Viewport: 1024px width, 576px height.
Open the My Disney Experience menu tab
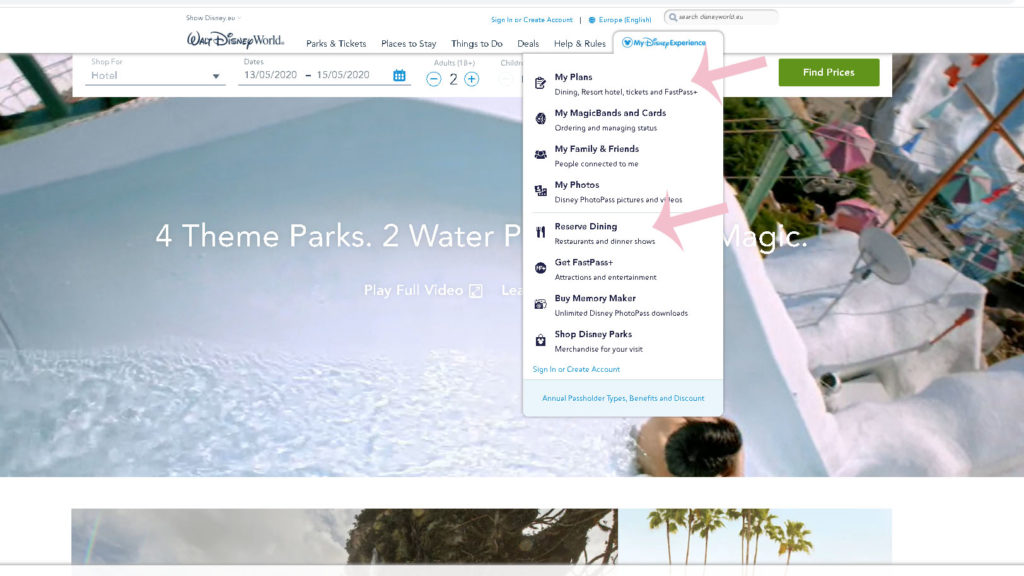click(x=664, y=42)
